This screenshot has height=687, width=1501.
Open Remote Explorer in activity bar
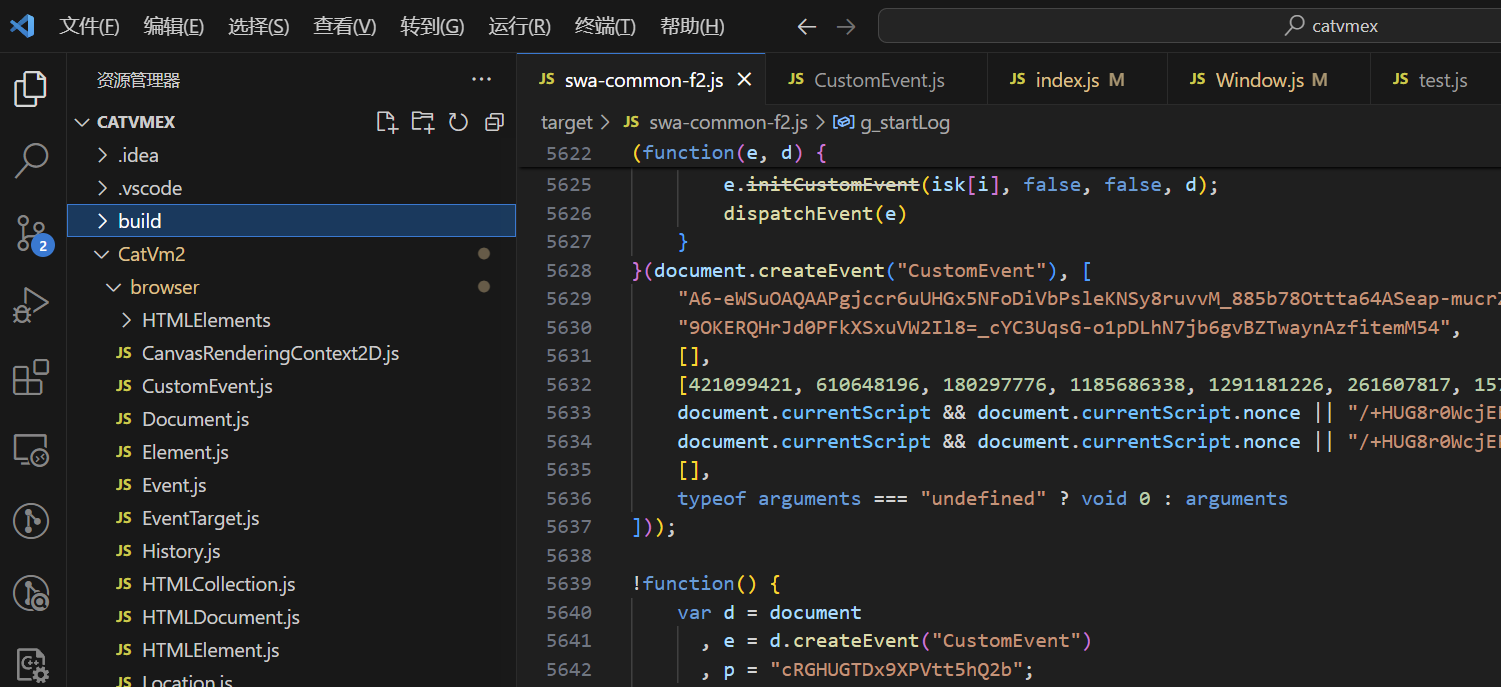tap(31, 450)
